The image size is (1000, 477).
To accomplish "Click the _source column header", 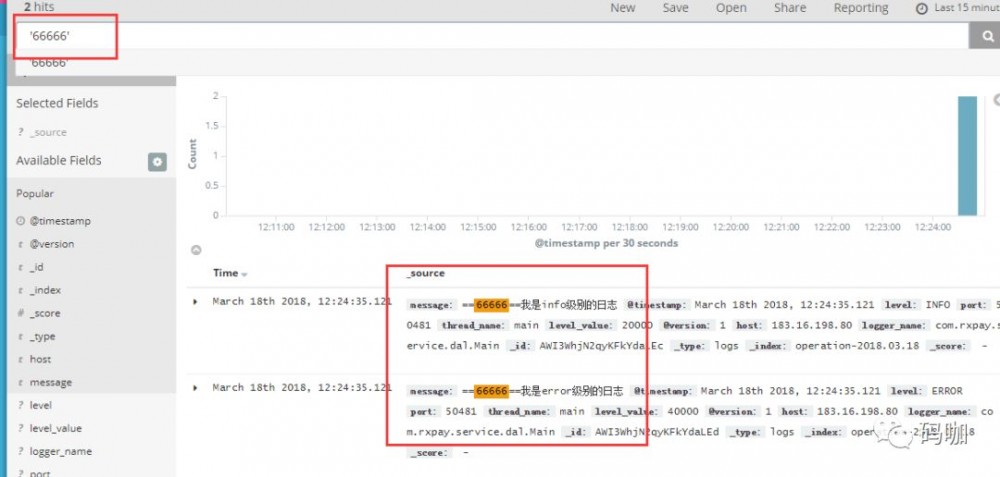I will [425, 273].
